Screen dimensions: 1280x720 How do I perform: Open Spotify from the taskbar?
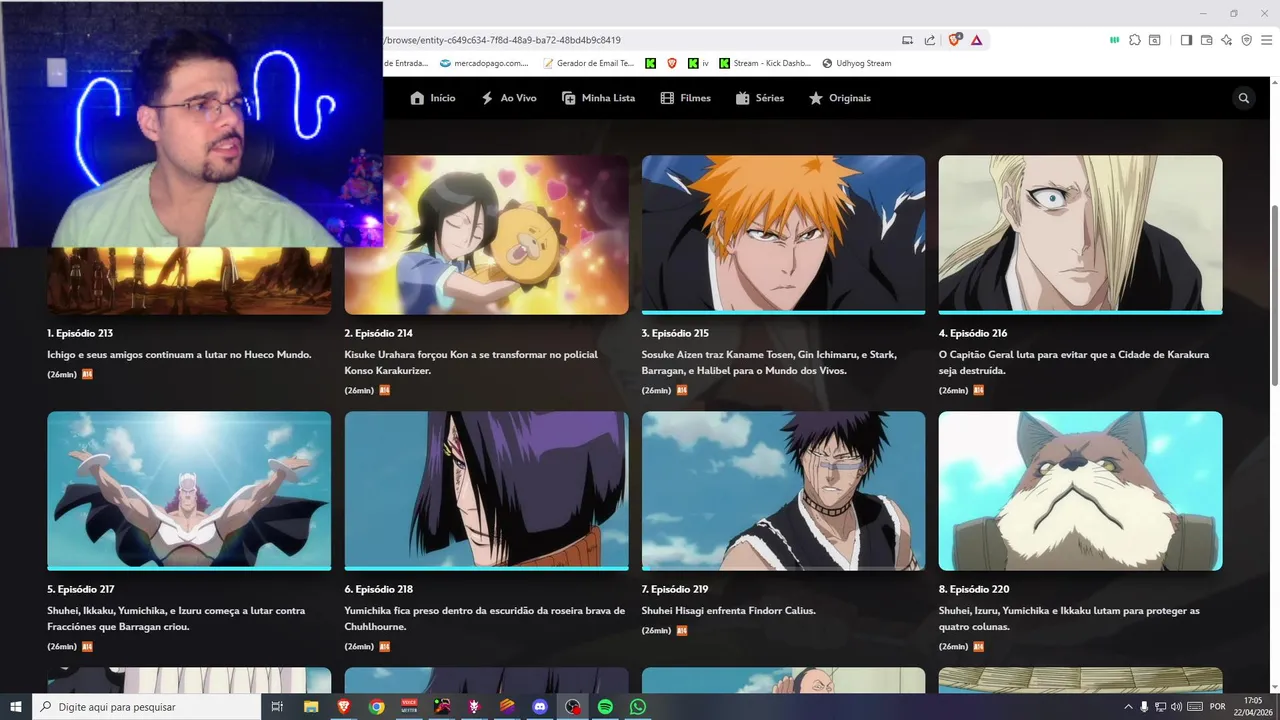pyautogui.click(x=605, y=707)
